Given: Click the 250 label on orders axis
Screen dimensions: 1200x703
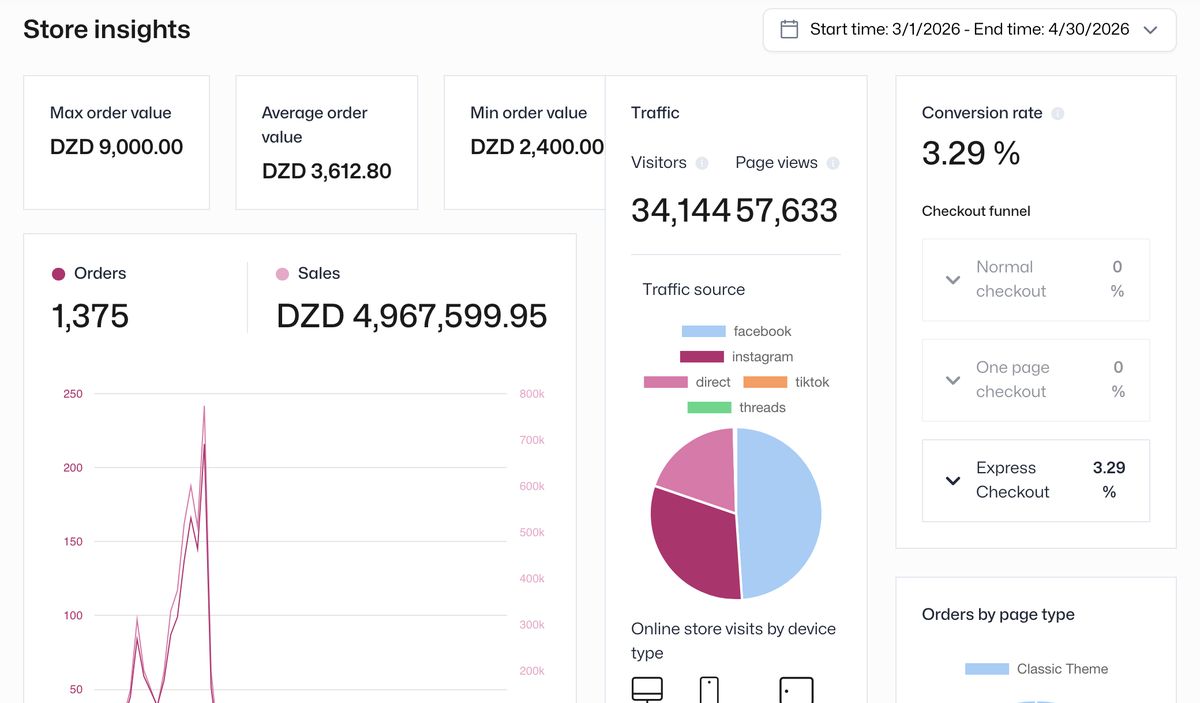Looking at the screenshot, I should pyautogui.click(x=73, y=394).
